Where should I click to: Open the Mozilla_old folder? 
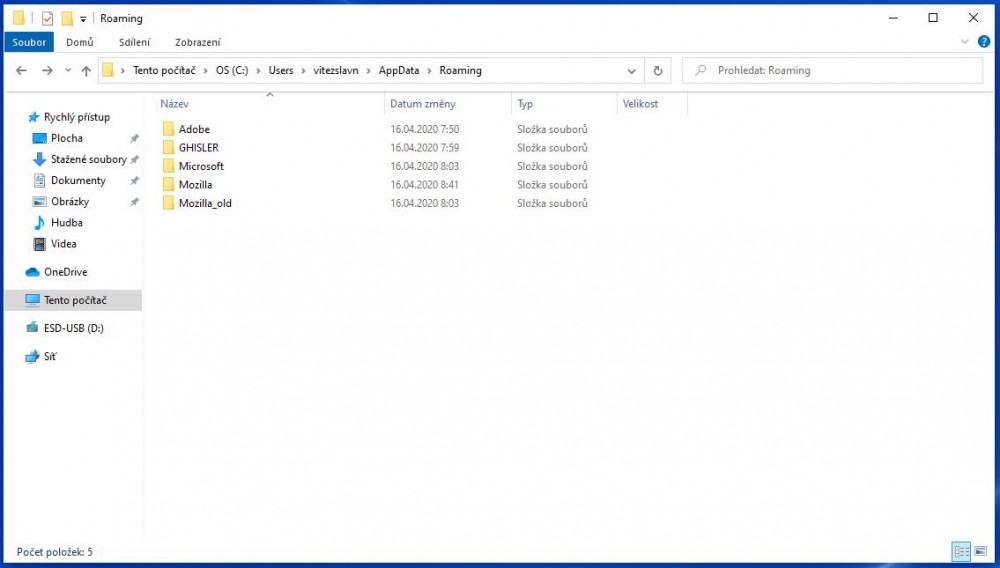pyautogui.click(x=205, y=203)
